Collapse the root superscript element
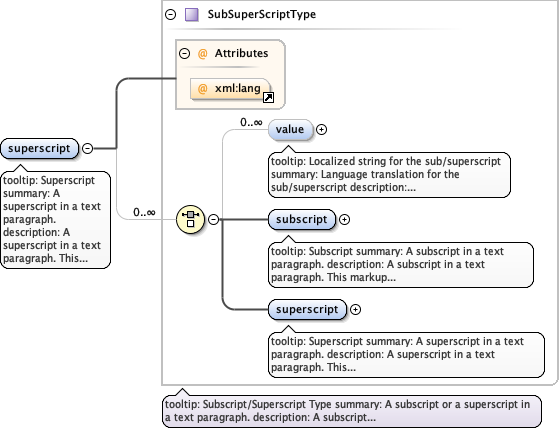Screen dimensions: 560x431 click(88, 148)
